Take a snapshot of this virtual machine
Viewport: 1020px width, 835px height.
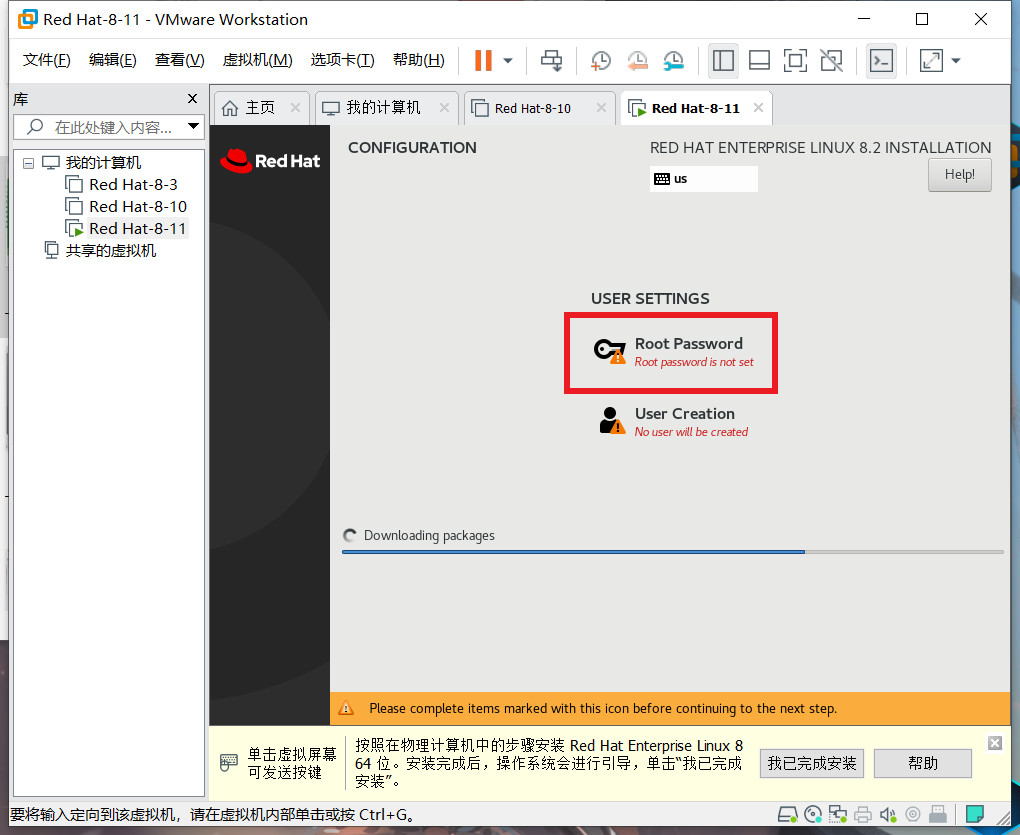pos(600,60)
